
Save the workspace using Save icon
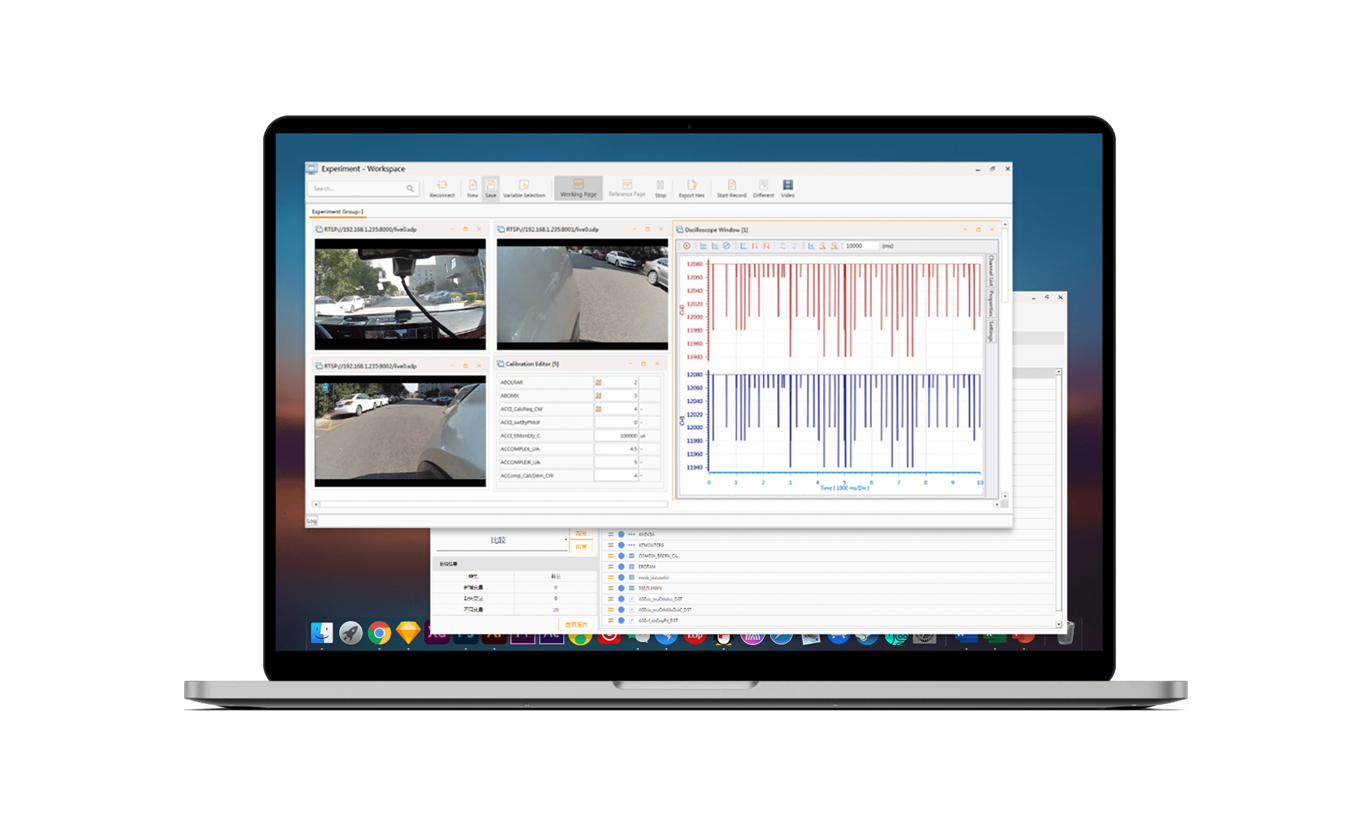point(490,188)
